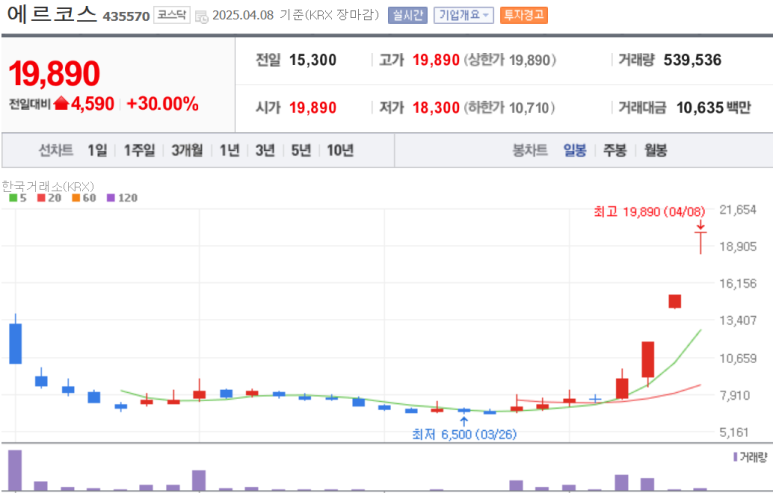Click the 한국거래소(KRX) chart label

tap(48, 186)
